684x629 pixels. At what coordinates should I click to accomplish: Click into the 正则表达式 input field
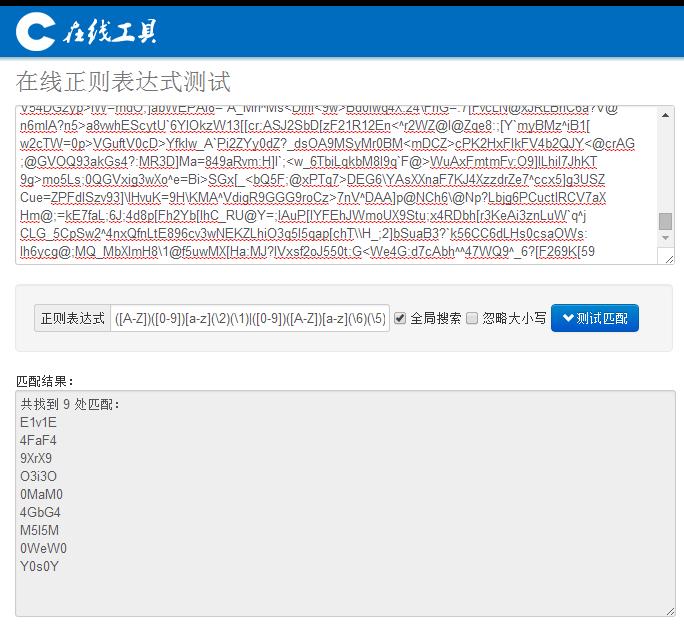point(250,318)
